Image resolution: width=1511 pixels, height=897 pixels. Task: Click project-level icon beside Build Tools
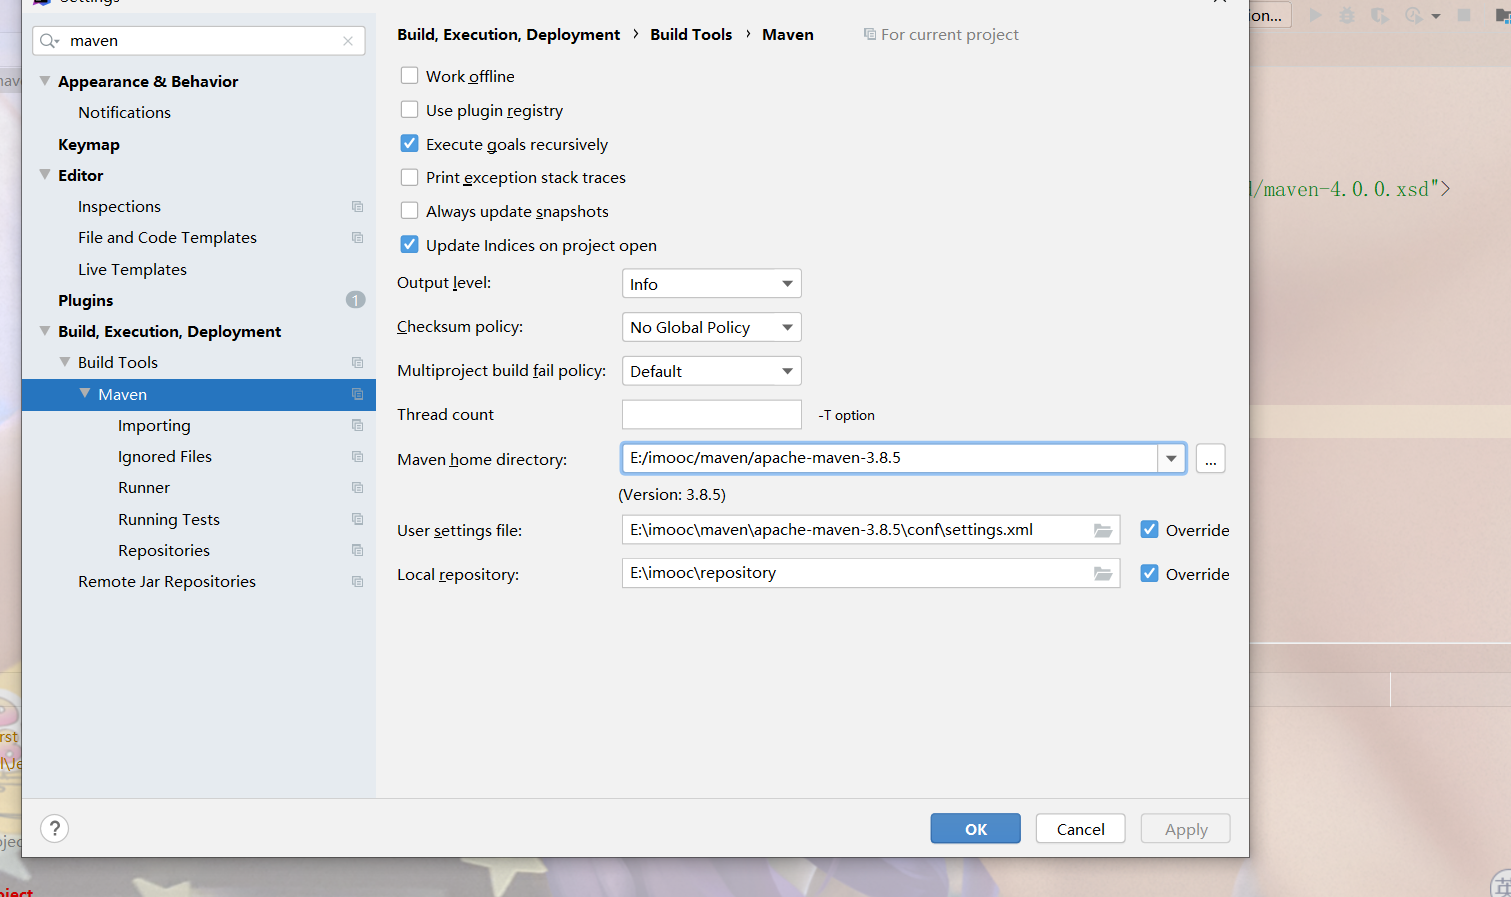(357, 362)
